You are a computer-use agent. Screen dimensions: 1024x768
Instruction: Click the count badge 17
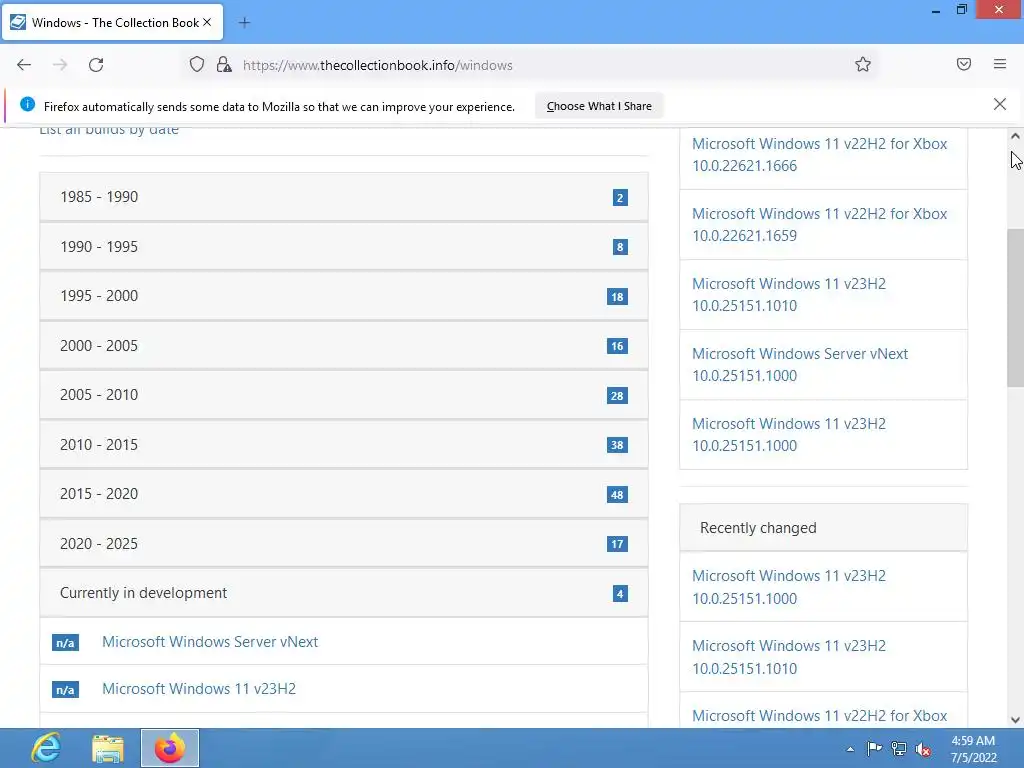click(617, 543)
